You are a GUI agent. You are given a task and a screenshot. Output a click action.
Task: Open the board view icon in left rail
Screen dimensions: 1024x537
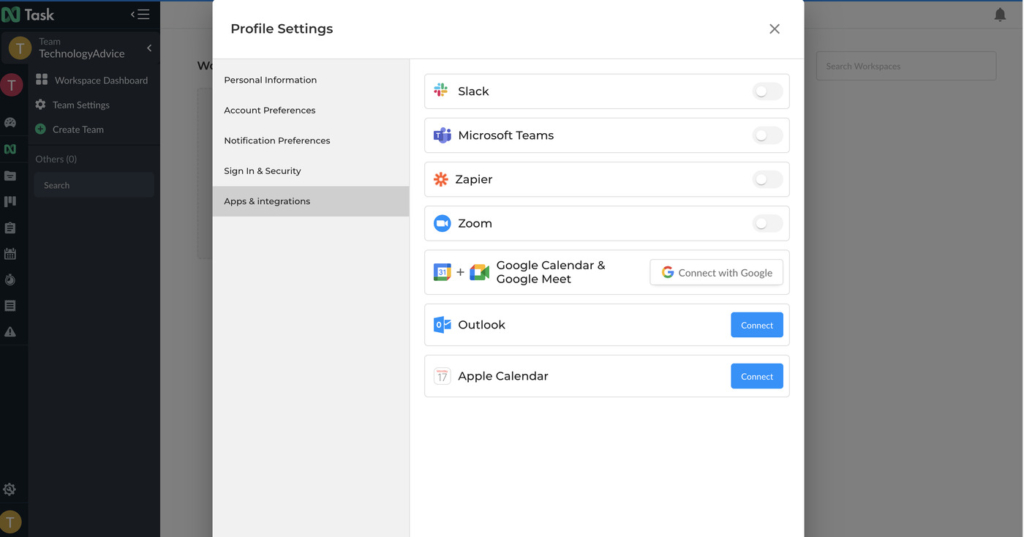pos(10,202)
